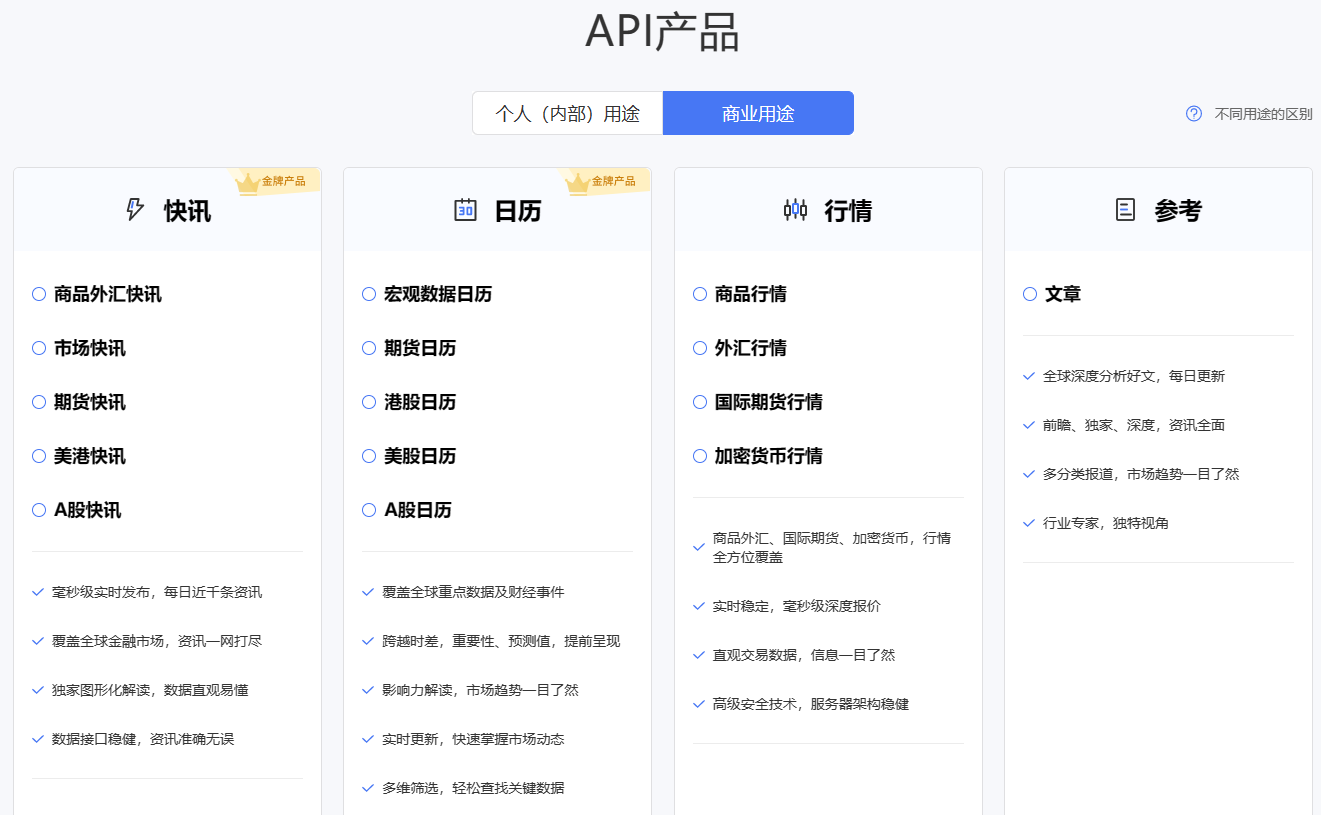This screenshot has height=815, width=1321.
Task: Select the A股日历 radio option
Action: (x=369, y=510)
